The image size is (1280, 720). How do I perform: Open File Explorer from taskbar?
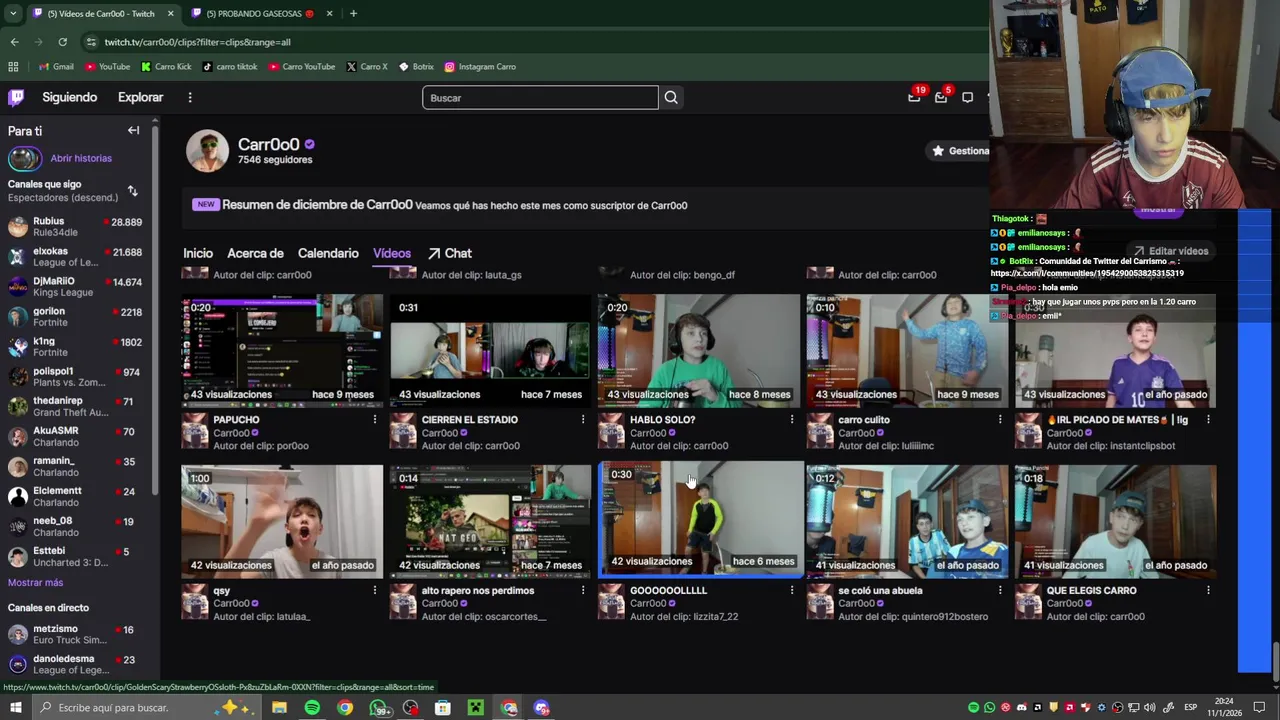279,708
